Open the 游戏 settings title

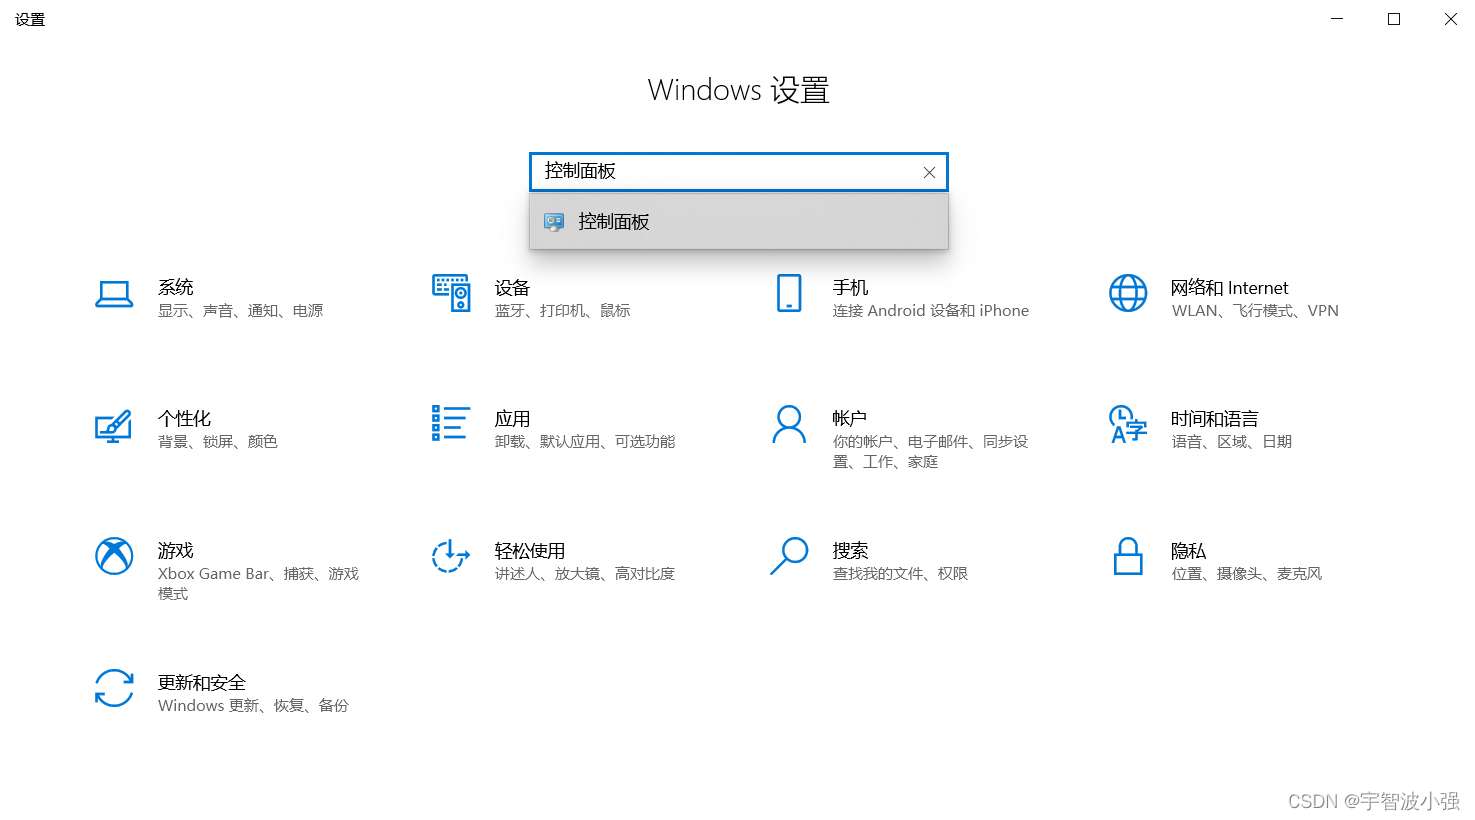click(x=176, y=551)
